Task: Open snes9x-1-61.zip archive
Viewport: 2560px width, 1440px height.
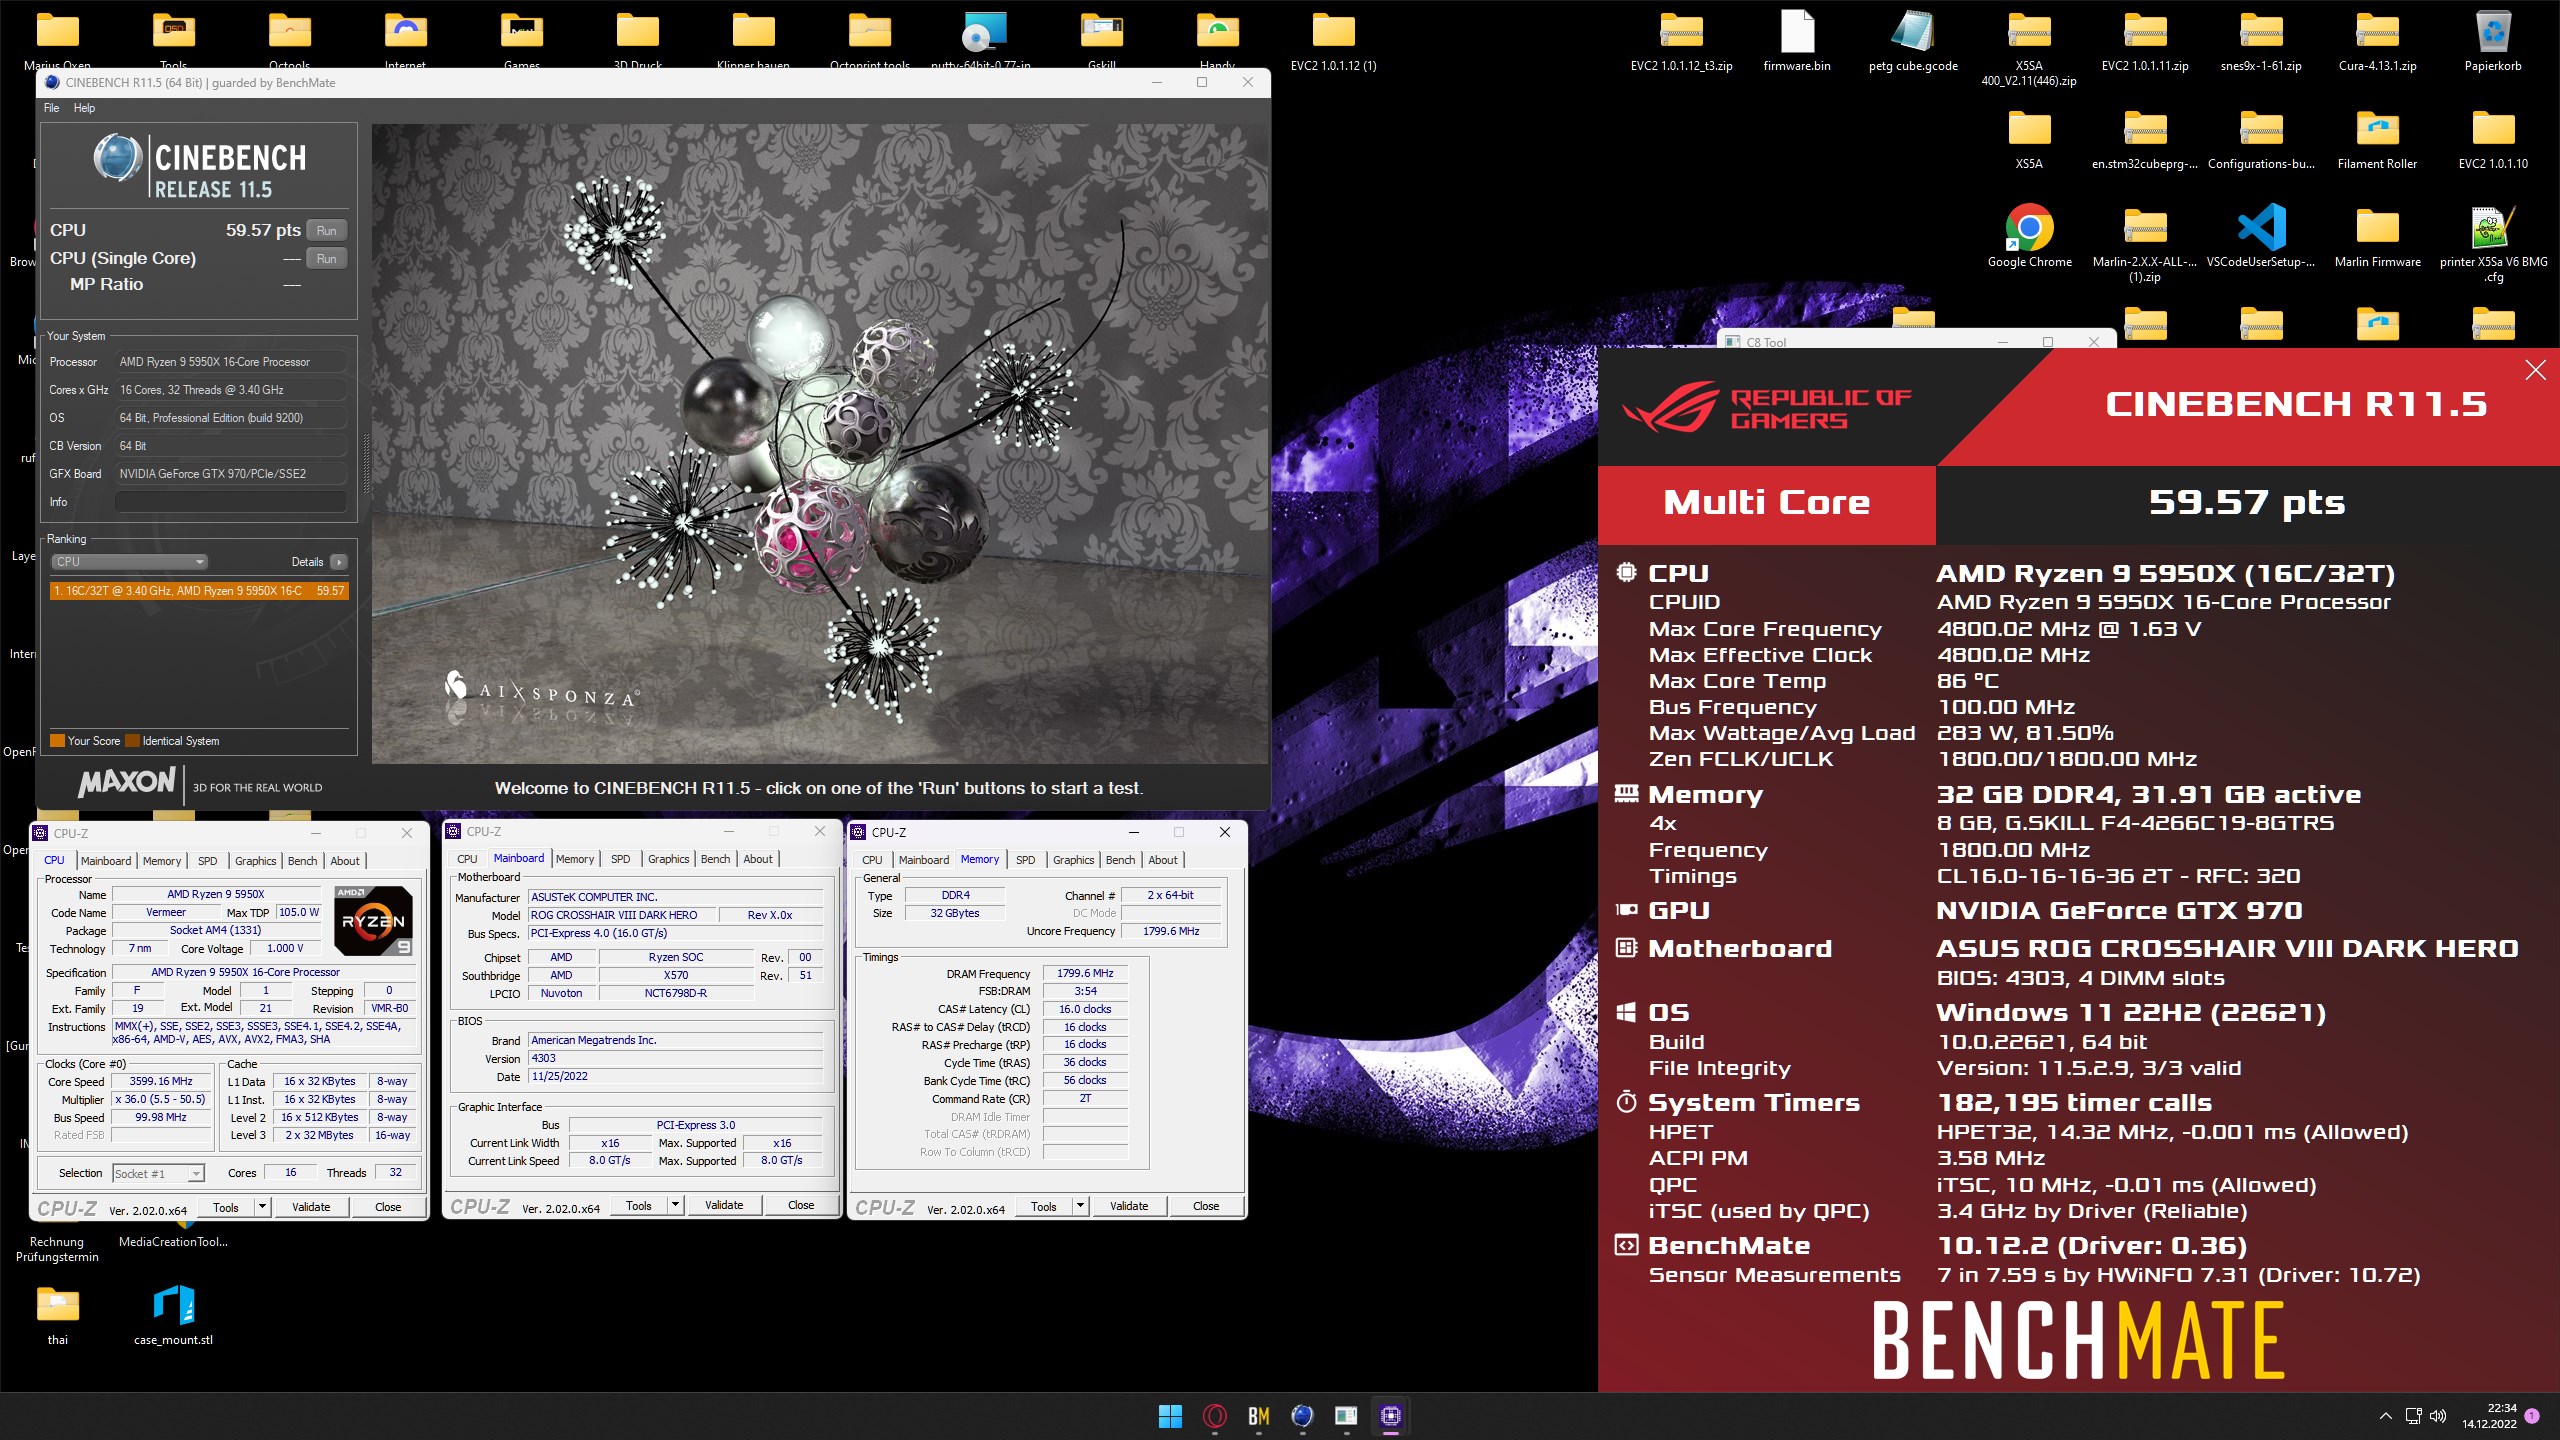Action: (2261, 41)
